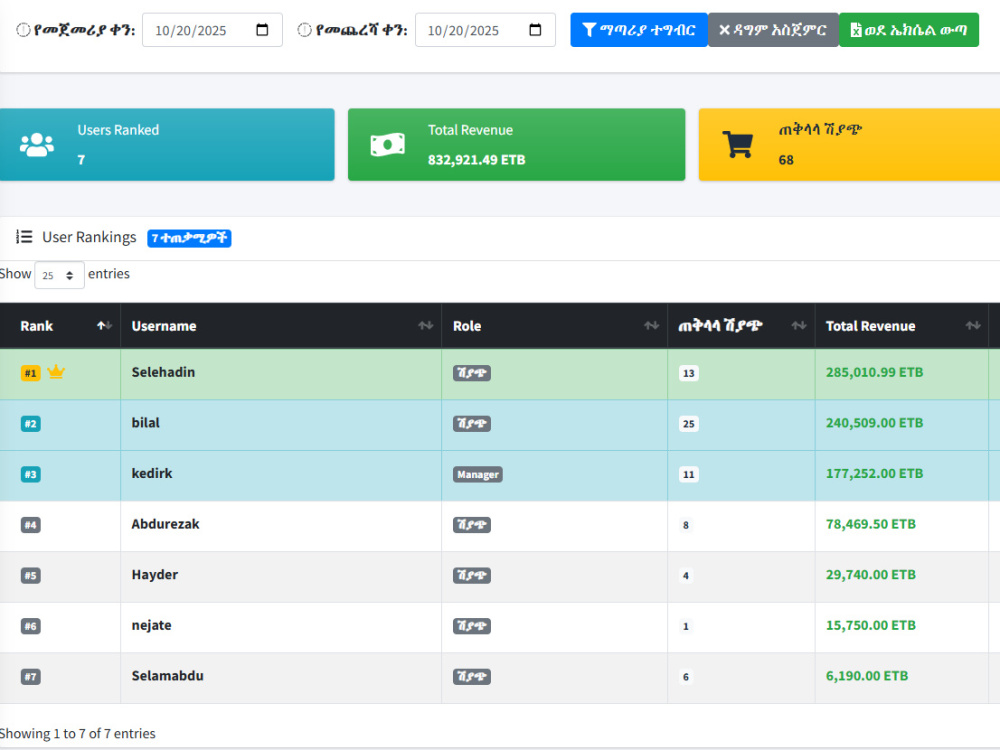
Task: Click username Hayder
Action: coord(154,575)
